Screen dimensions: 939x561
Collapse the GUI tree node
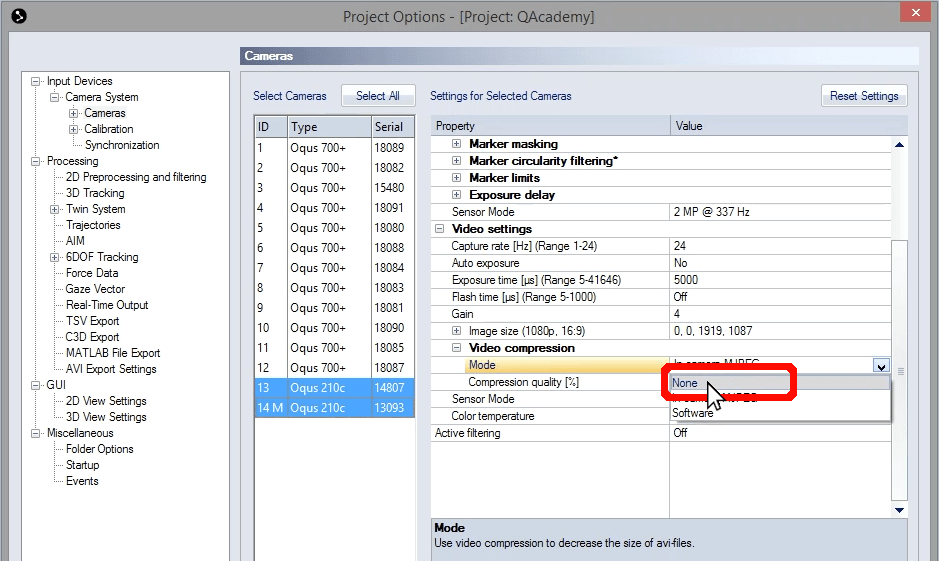coord(36,385)
